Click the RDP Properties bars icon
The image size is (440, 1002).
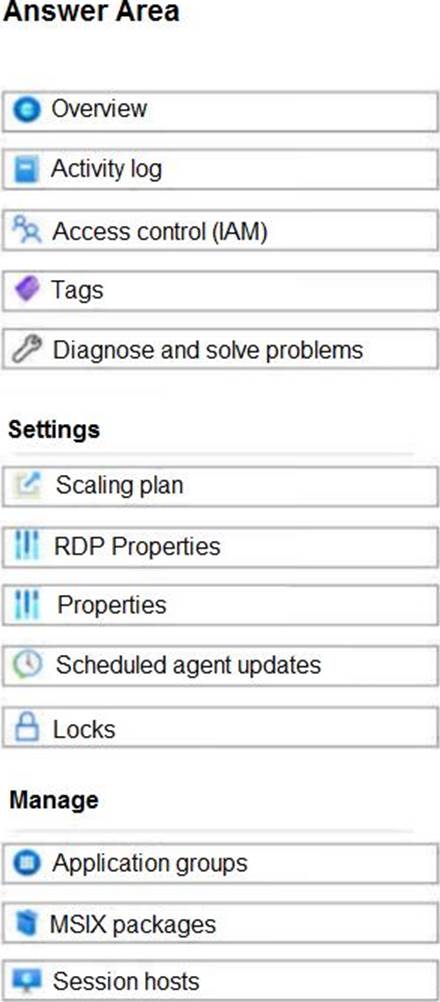pyautogui.click(x=27, y=546)
